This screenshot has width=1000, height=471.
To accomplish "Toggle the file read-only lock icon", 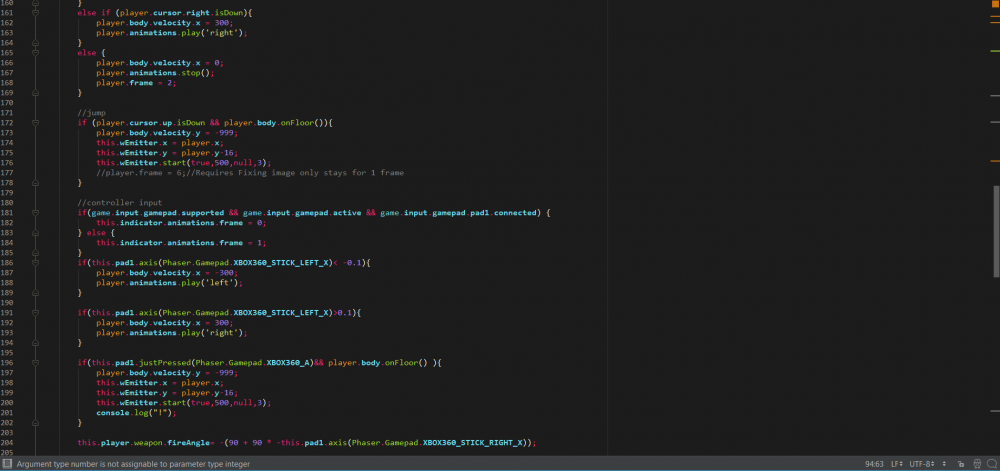I will pos(961,464).
